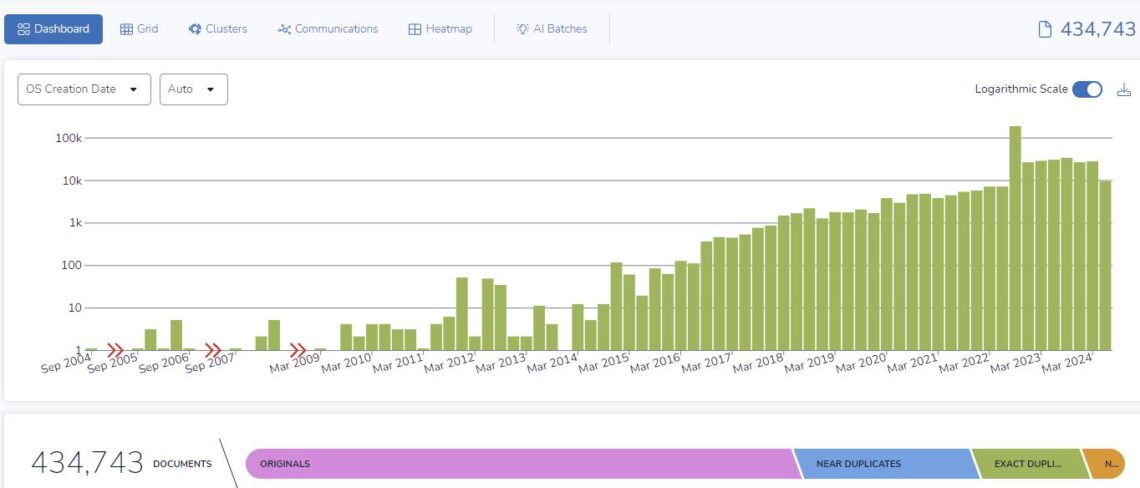Select the Originals segment in purple
This screenshot has height=488, width=1140.
(518, 464)
